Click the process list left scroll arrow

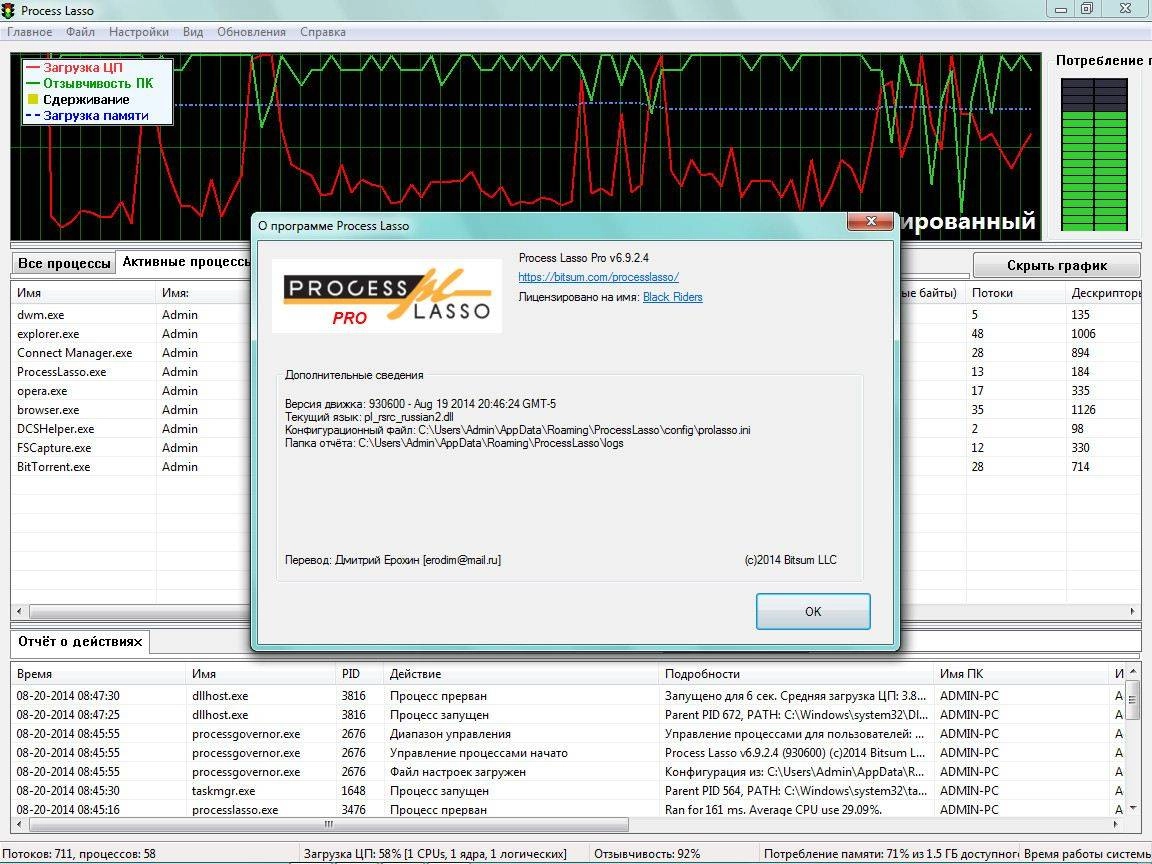[19, 611]
